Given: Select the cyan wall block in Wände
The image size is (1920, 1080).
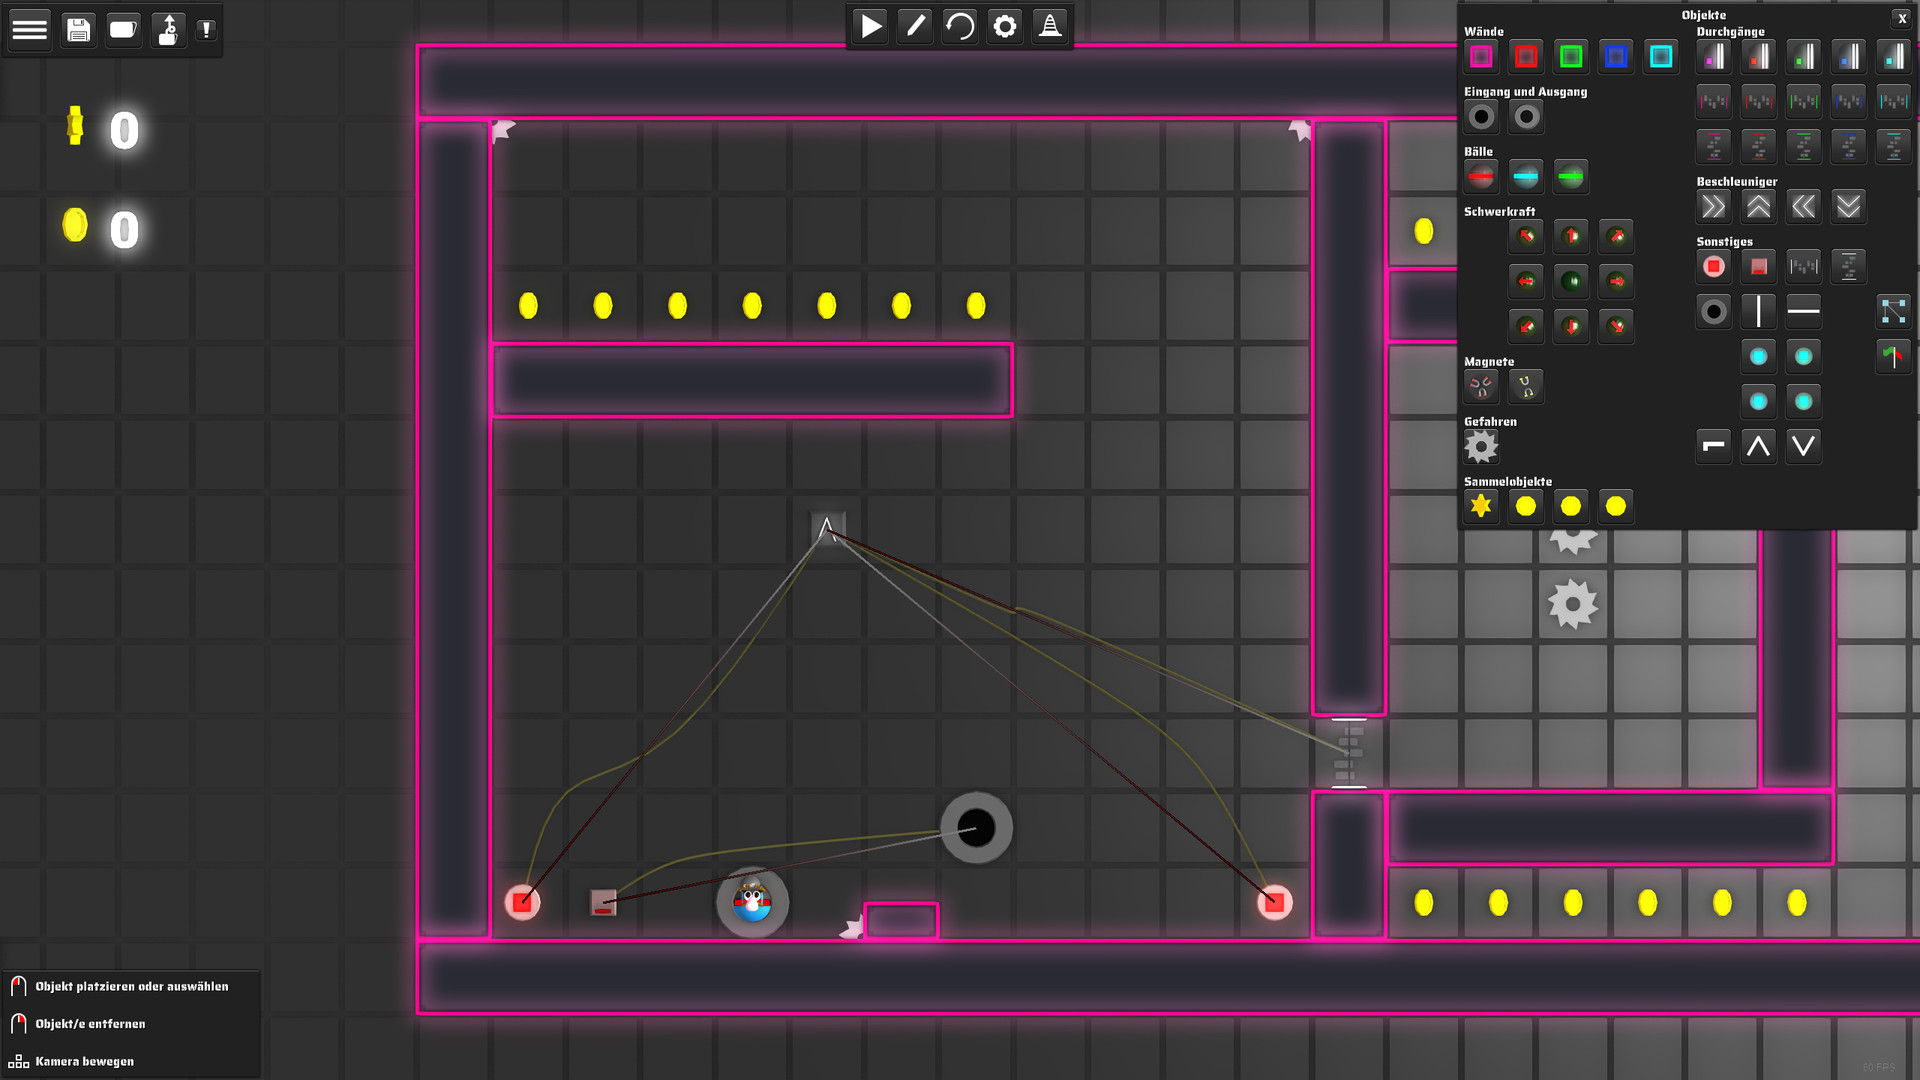Looking at the screenshot, I should (x=1661, y=57).
